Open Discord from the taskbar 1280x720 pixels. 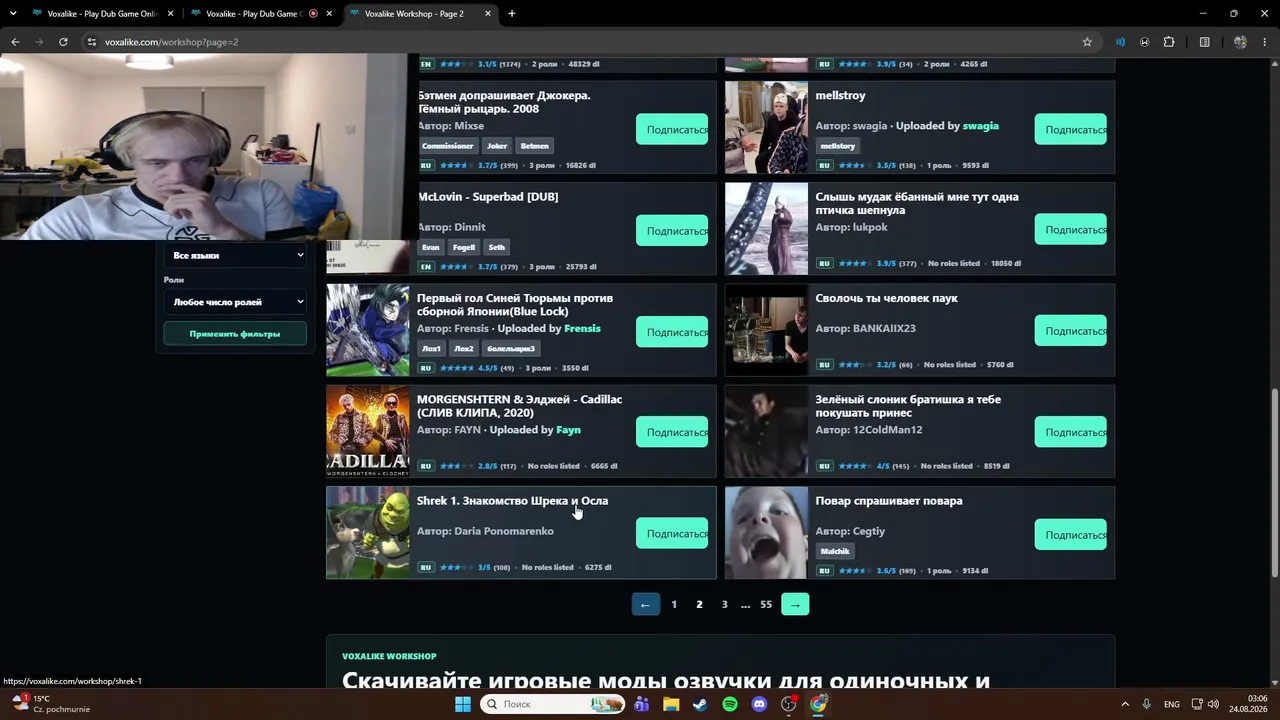(x=759, y=704)
